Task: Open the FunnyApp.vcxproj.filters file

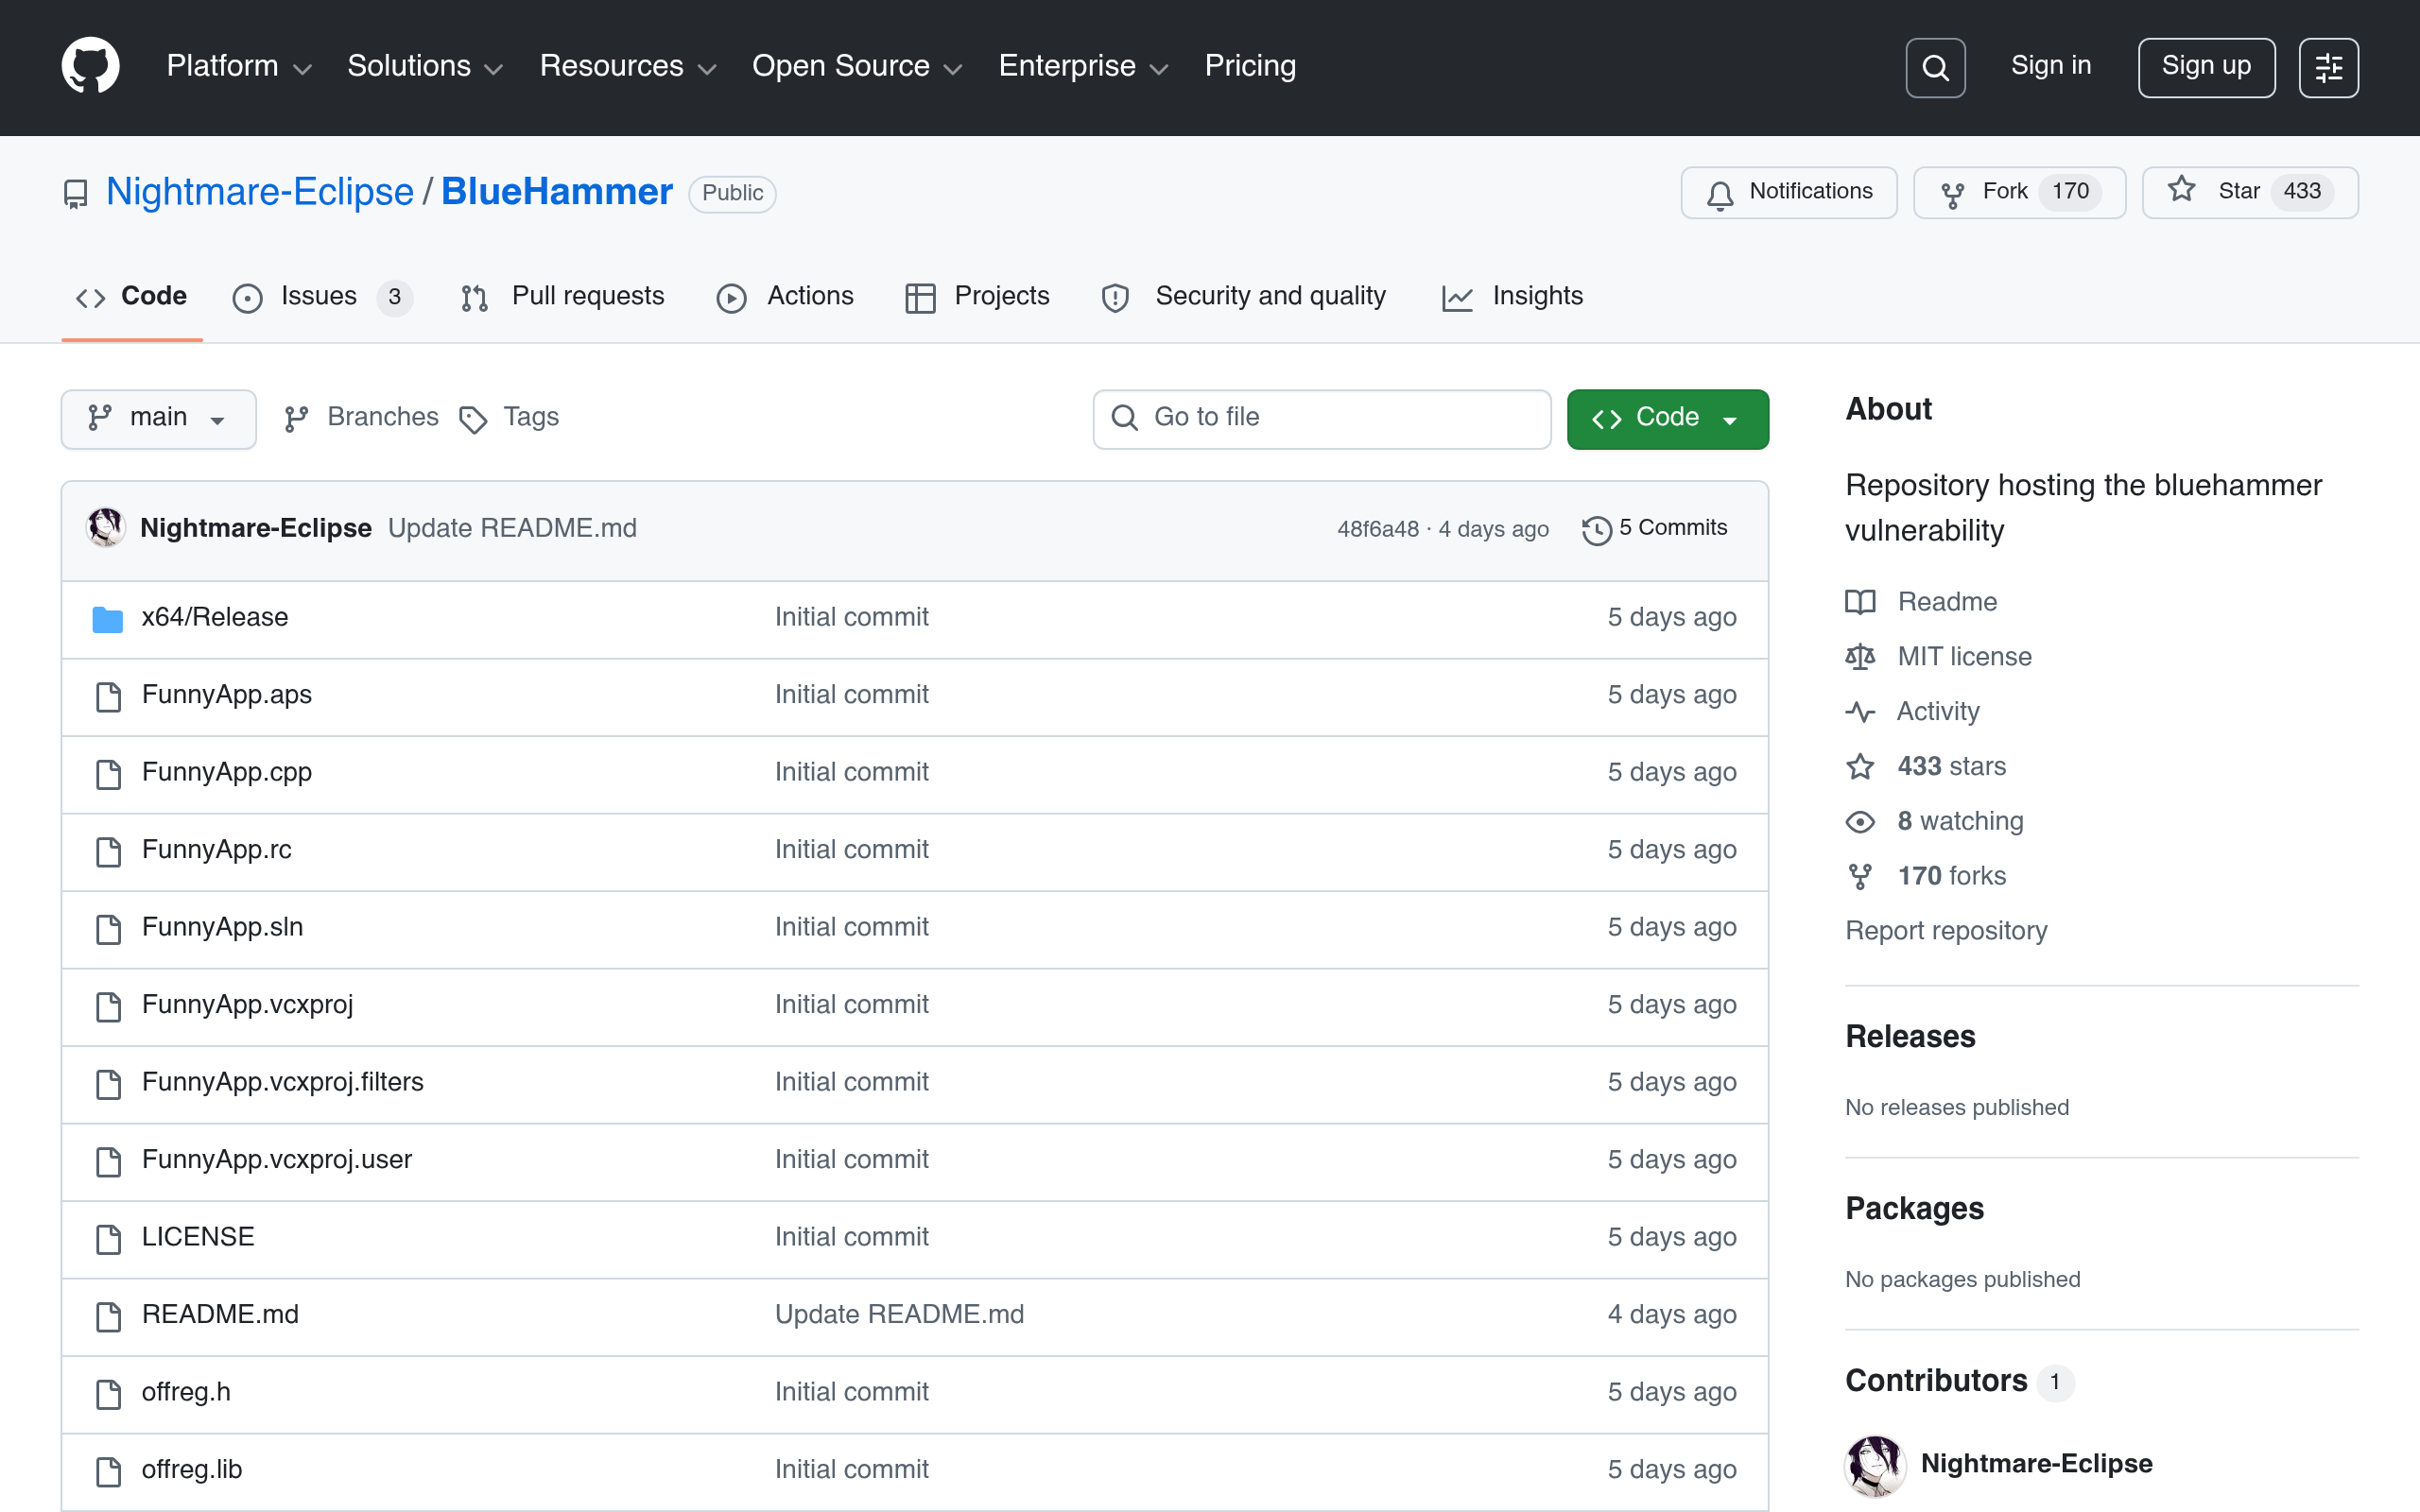Action: point(283,1083)
